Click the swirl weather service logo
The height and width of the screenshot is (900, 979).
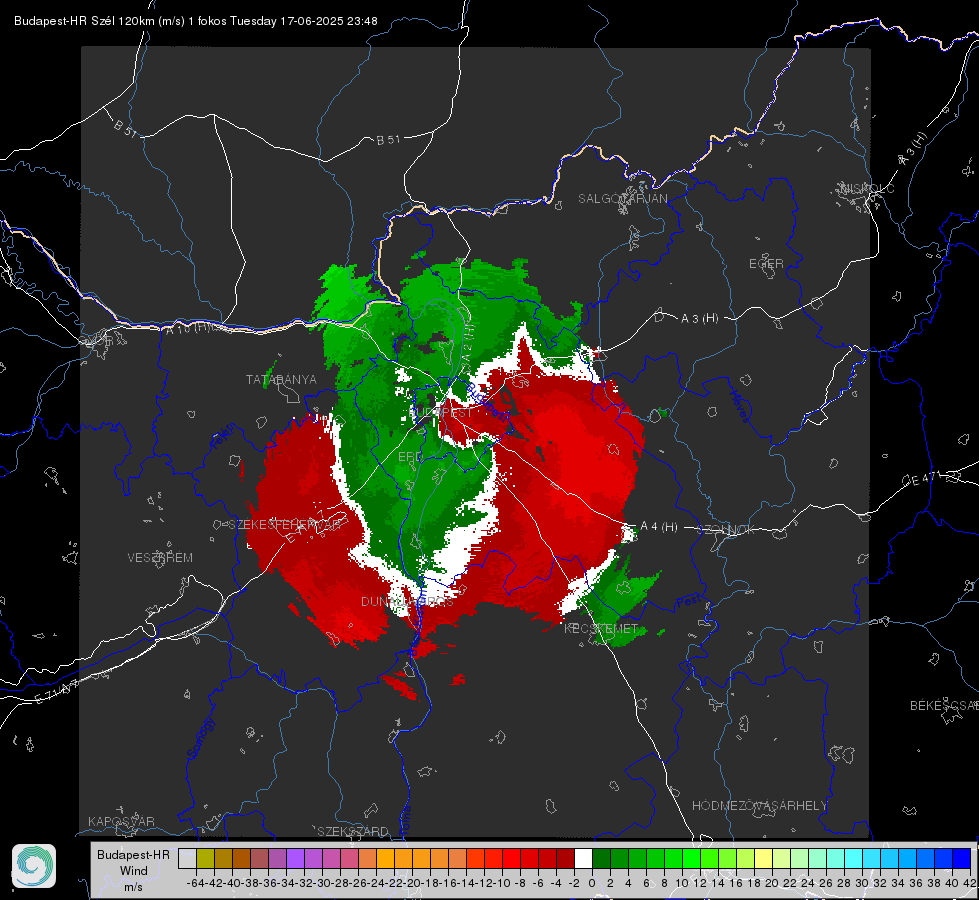[x=34, y=866]
